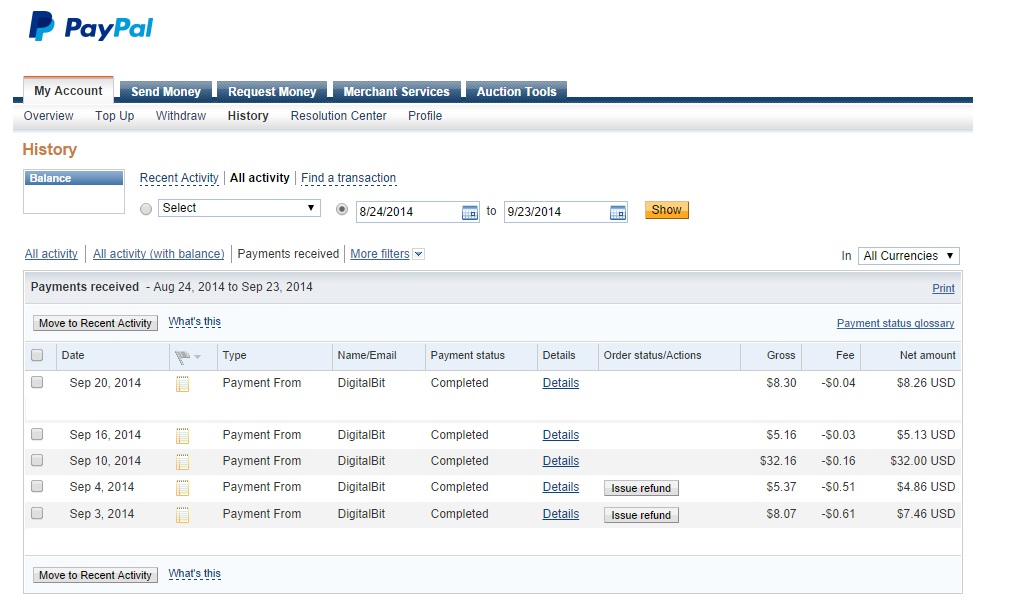This screenshot has height=610, width=1023.
Task: Open the Select period dropdown
Action: (x=239, y=208)
